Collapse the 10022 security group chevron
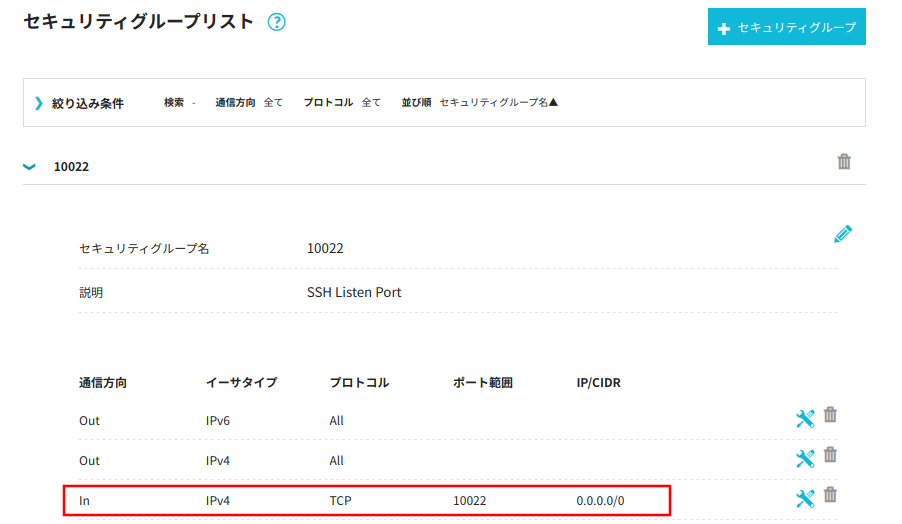Viewport: 902px width, 524px height. click(x=29, y=167)
